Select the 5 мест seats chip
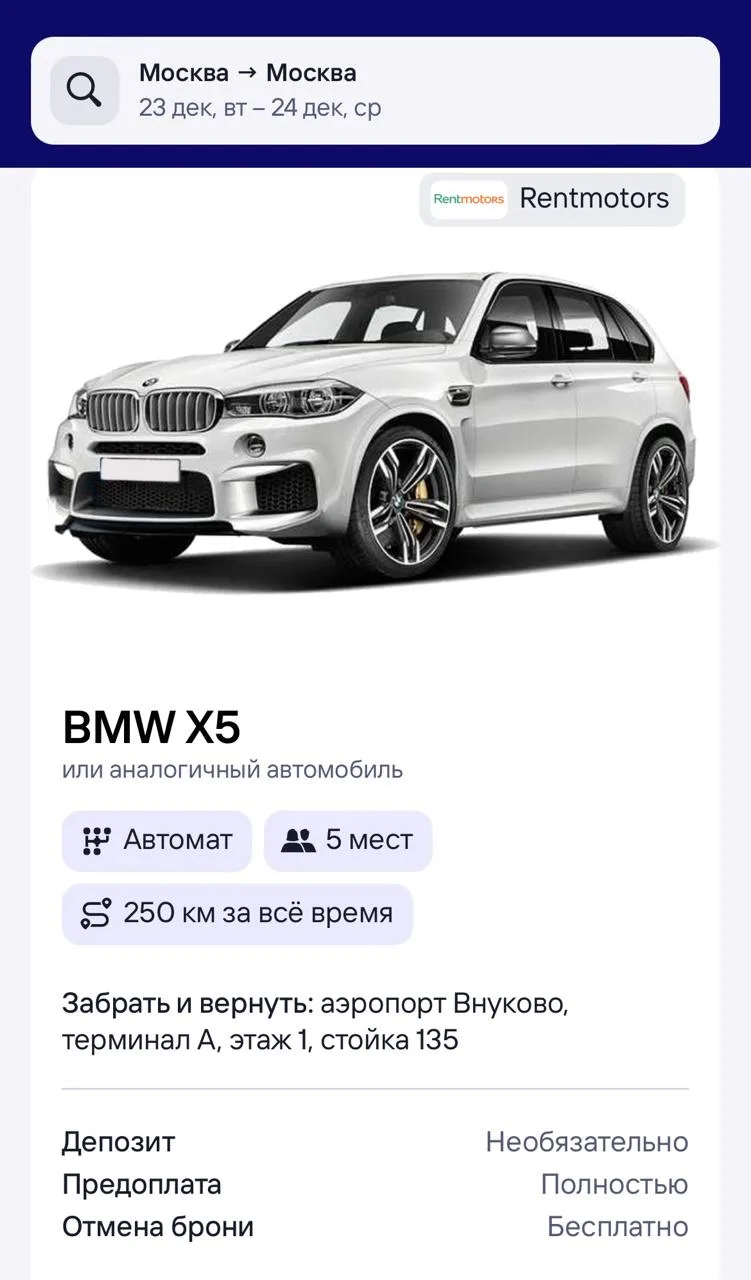Image resolution: width=751 pixels, height=1280 pixels. 348,841
